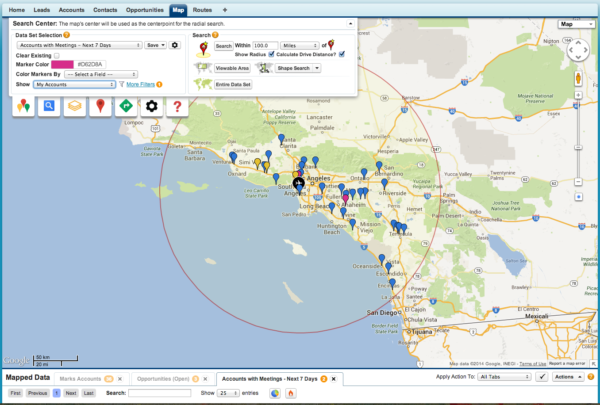600x405 pixels.
Task: Click the filter funnel icon
Action: coord(121,84)
